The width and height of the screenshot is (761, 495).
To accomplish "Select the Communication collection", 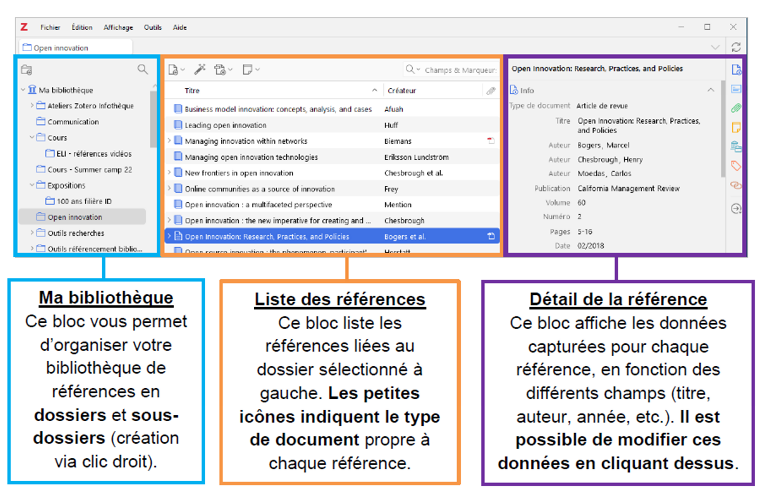I will pyautogui.click(x=73, y=122).
